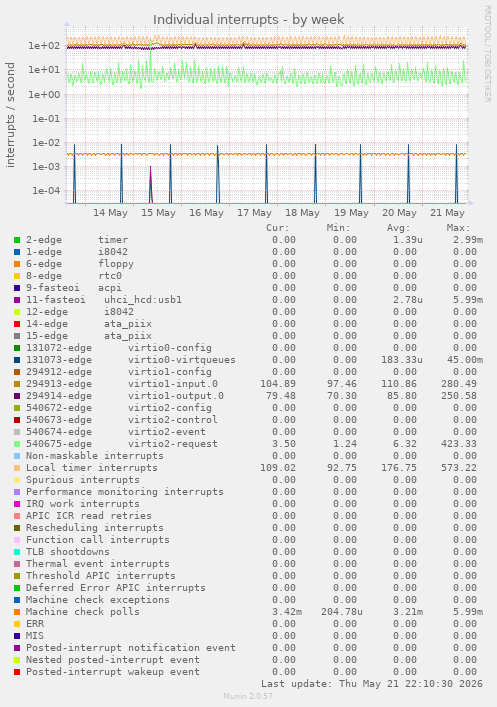Click the Last update timestamp text
The image size is (497, 707).
coord(372,684)
